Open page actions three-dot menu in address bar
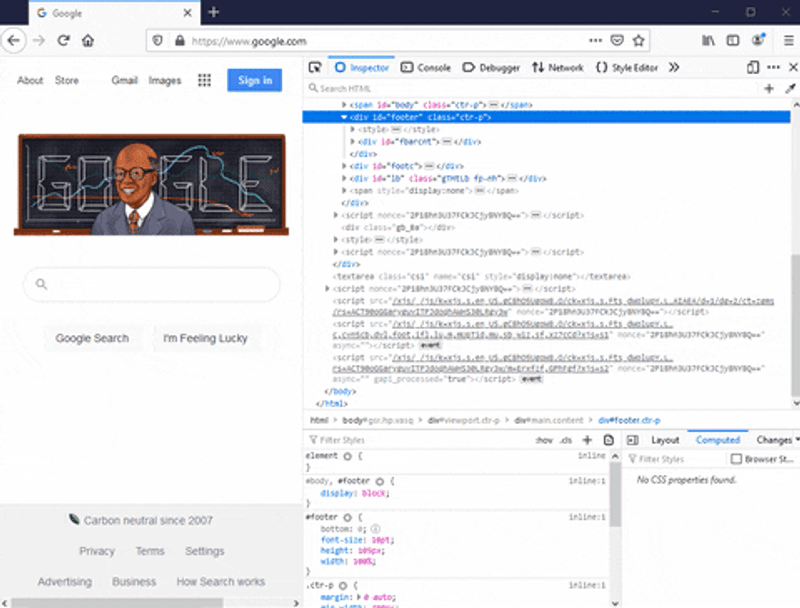This screenshot has width=800, height=608. click(595, 40)
